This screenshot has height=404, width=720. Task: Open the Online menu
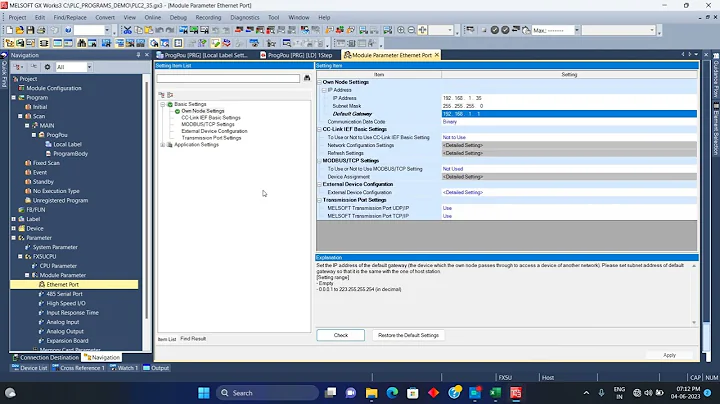coord(152,17)
